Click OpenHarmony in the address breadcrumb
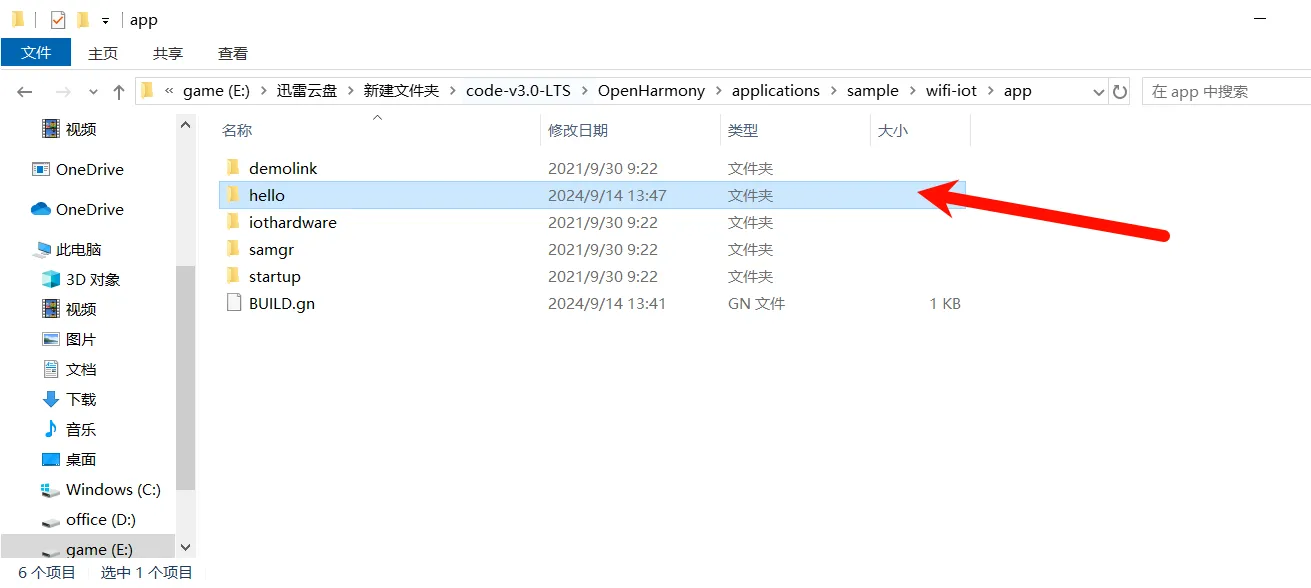 (x=651, y=91)
